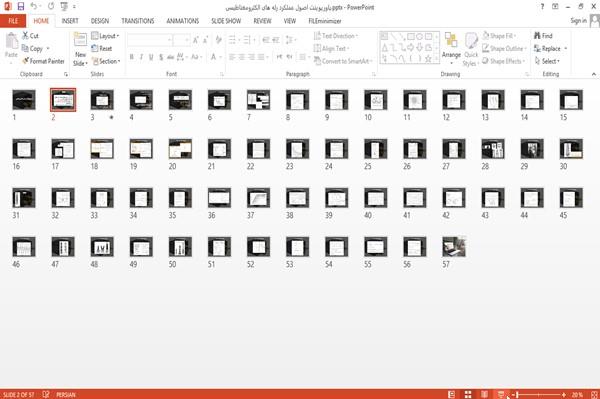Open the Shape Effects dropdown

pos(504,61)
